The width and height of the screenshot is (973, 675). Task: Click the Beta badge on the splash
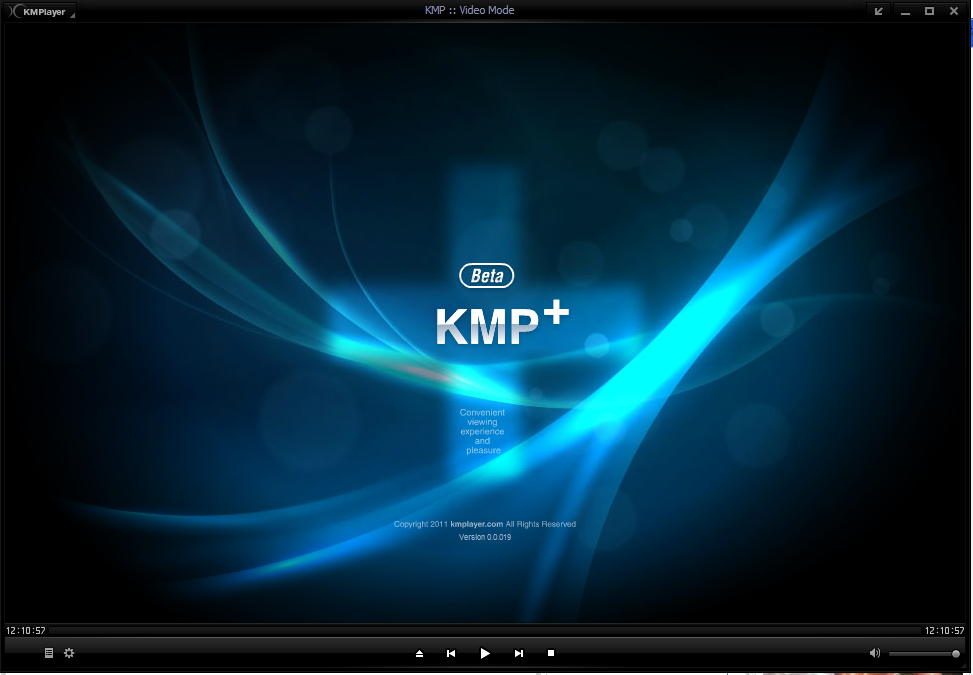[486, 275]
